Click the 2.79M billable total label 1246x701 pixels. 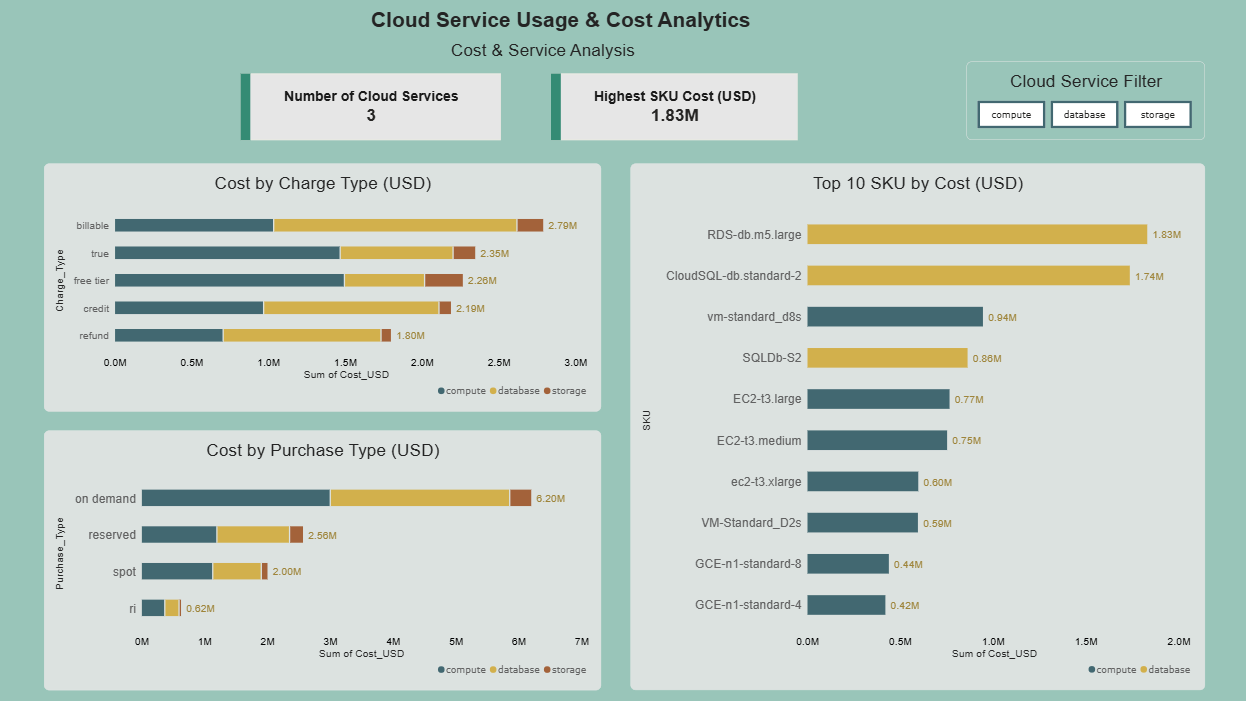click(563, 226)
